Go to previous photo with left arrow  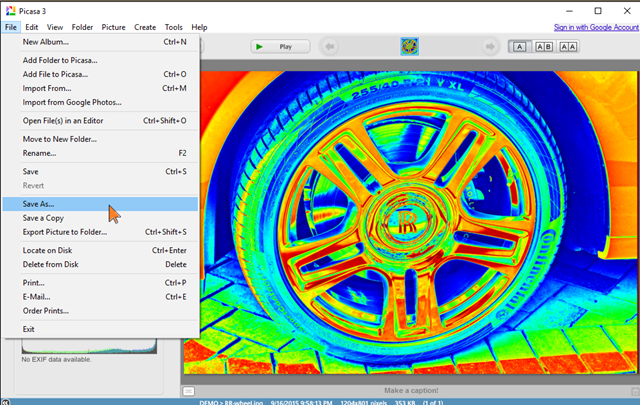pos(331,46)
